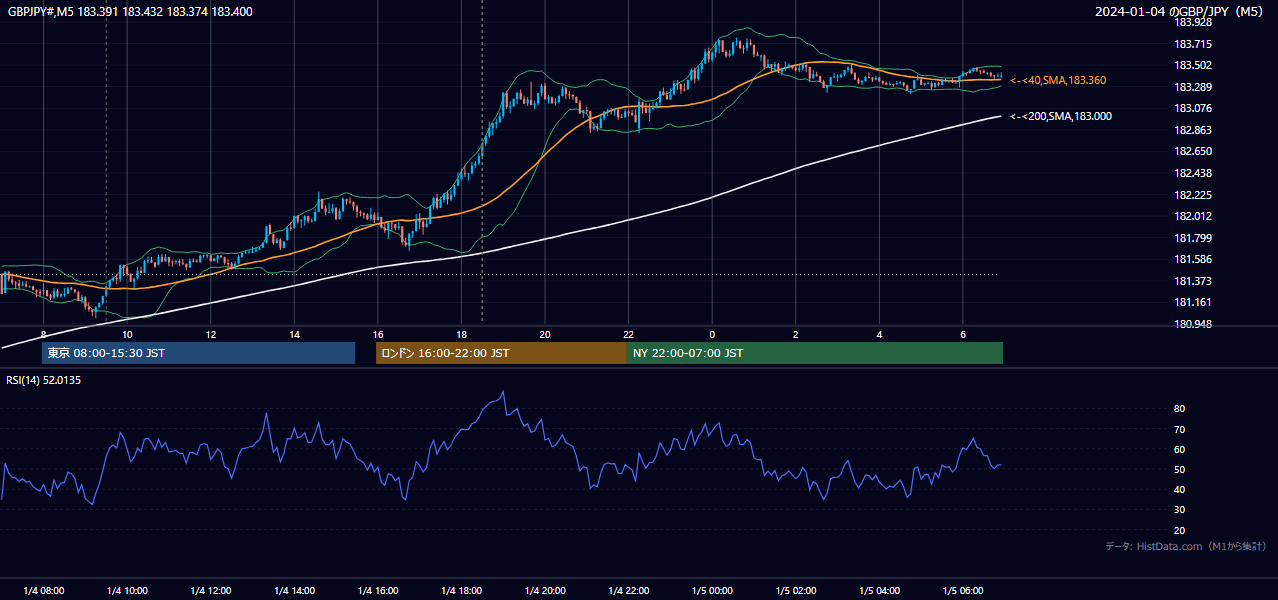Image resolution: width=1278 pixels, height=600 pixels.
Task: Click the orange '<-<40,SMA,183.360' label
Action: pyautogui.click(x=1058, y=80)
